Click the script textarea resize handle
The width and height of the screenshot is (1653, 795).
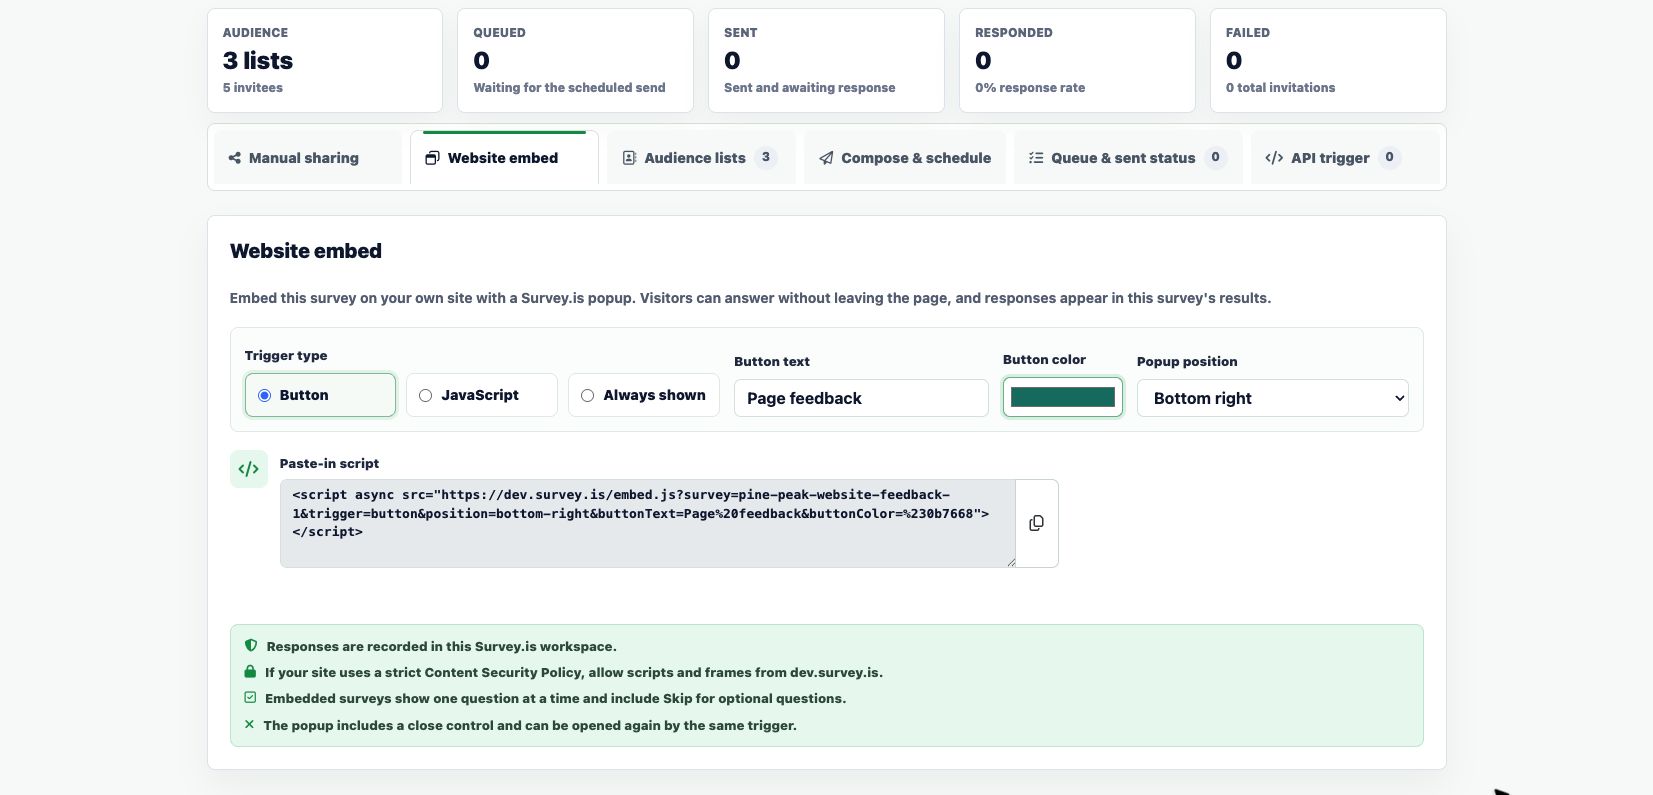(1011, 563)
